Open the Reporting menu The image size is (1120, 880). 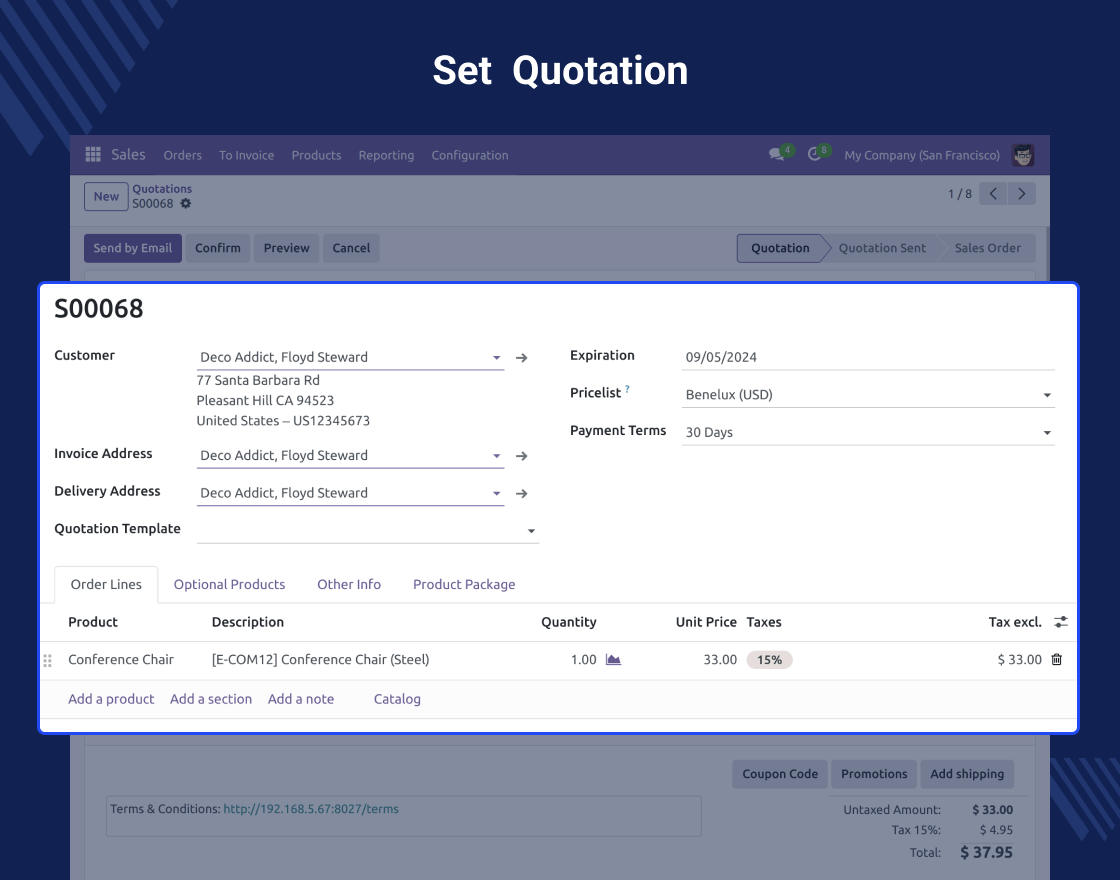(x=386, y=155)
